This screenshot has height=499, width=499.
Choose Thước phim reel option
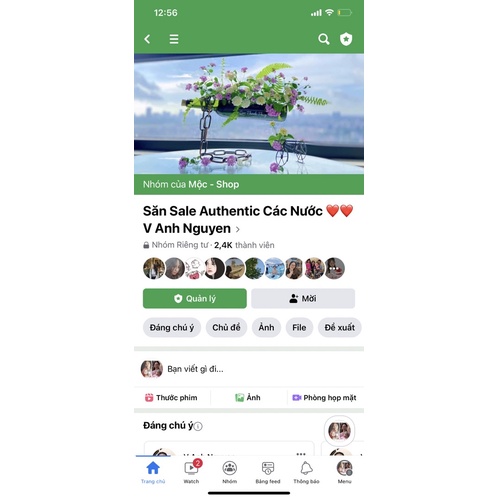pos(171,398)
